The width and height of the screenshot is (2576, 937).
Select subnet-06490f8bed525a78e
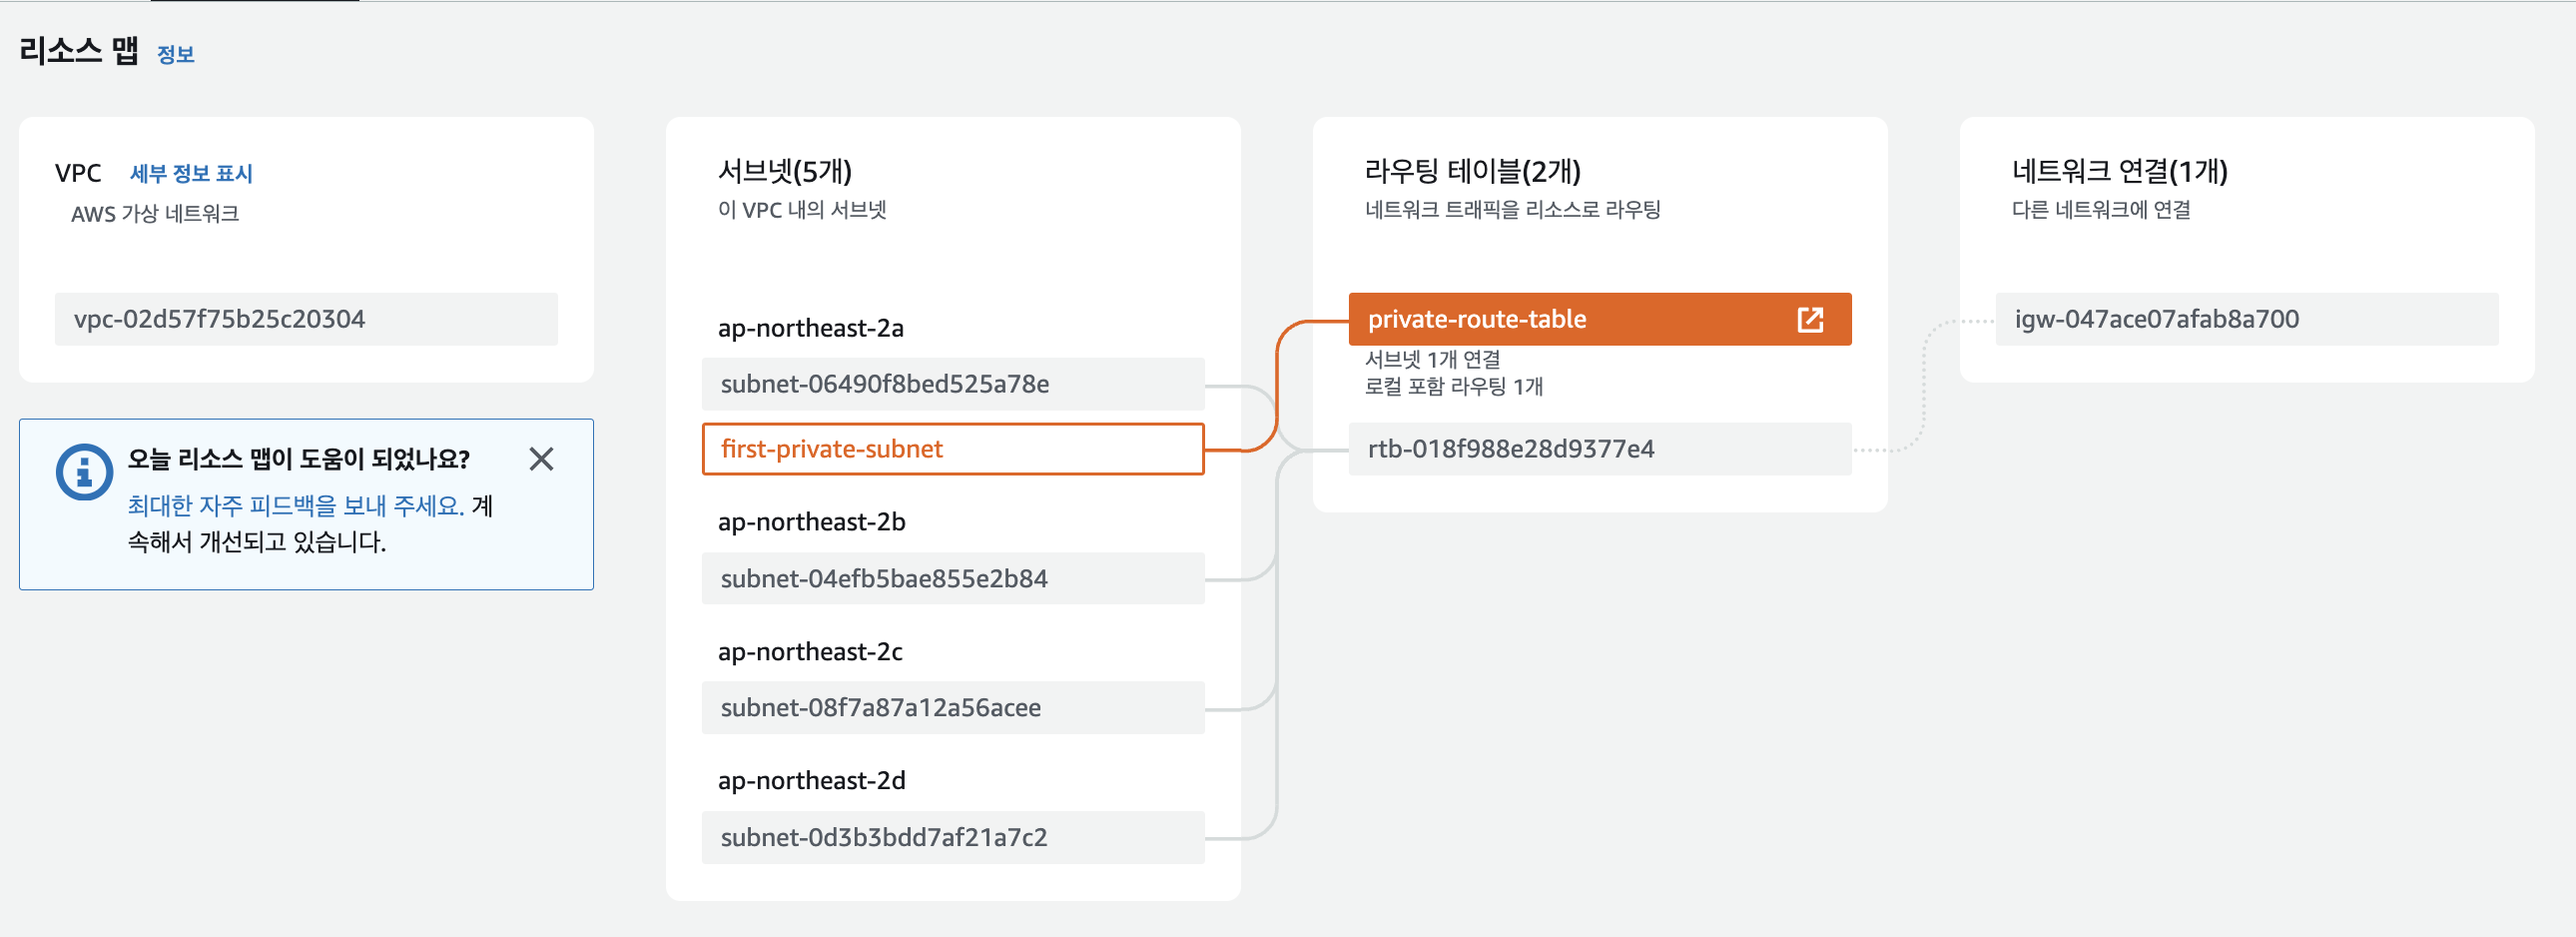click(x=952, y=384)
